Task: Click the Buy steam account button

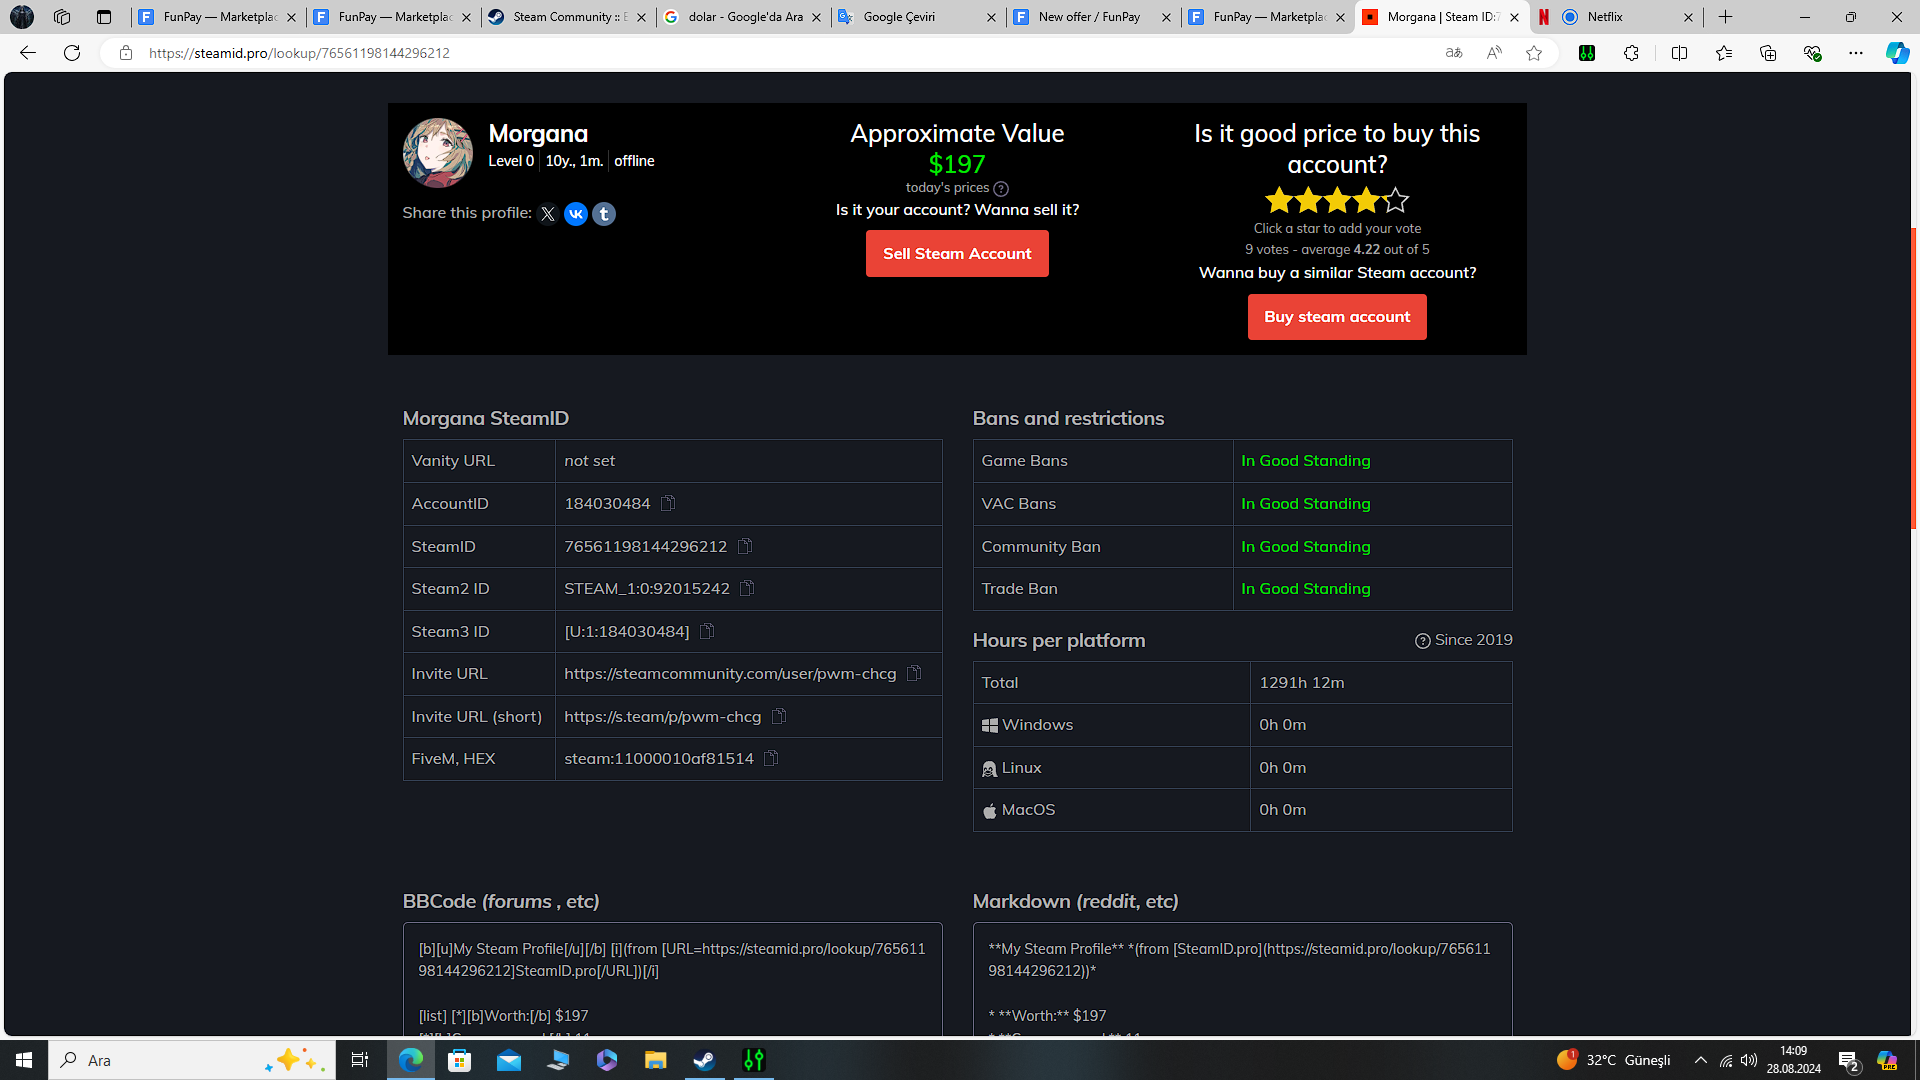Action: pos(1337,317)
